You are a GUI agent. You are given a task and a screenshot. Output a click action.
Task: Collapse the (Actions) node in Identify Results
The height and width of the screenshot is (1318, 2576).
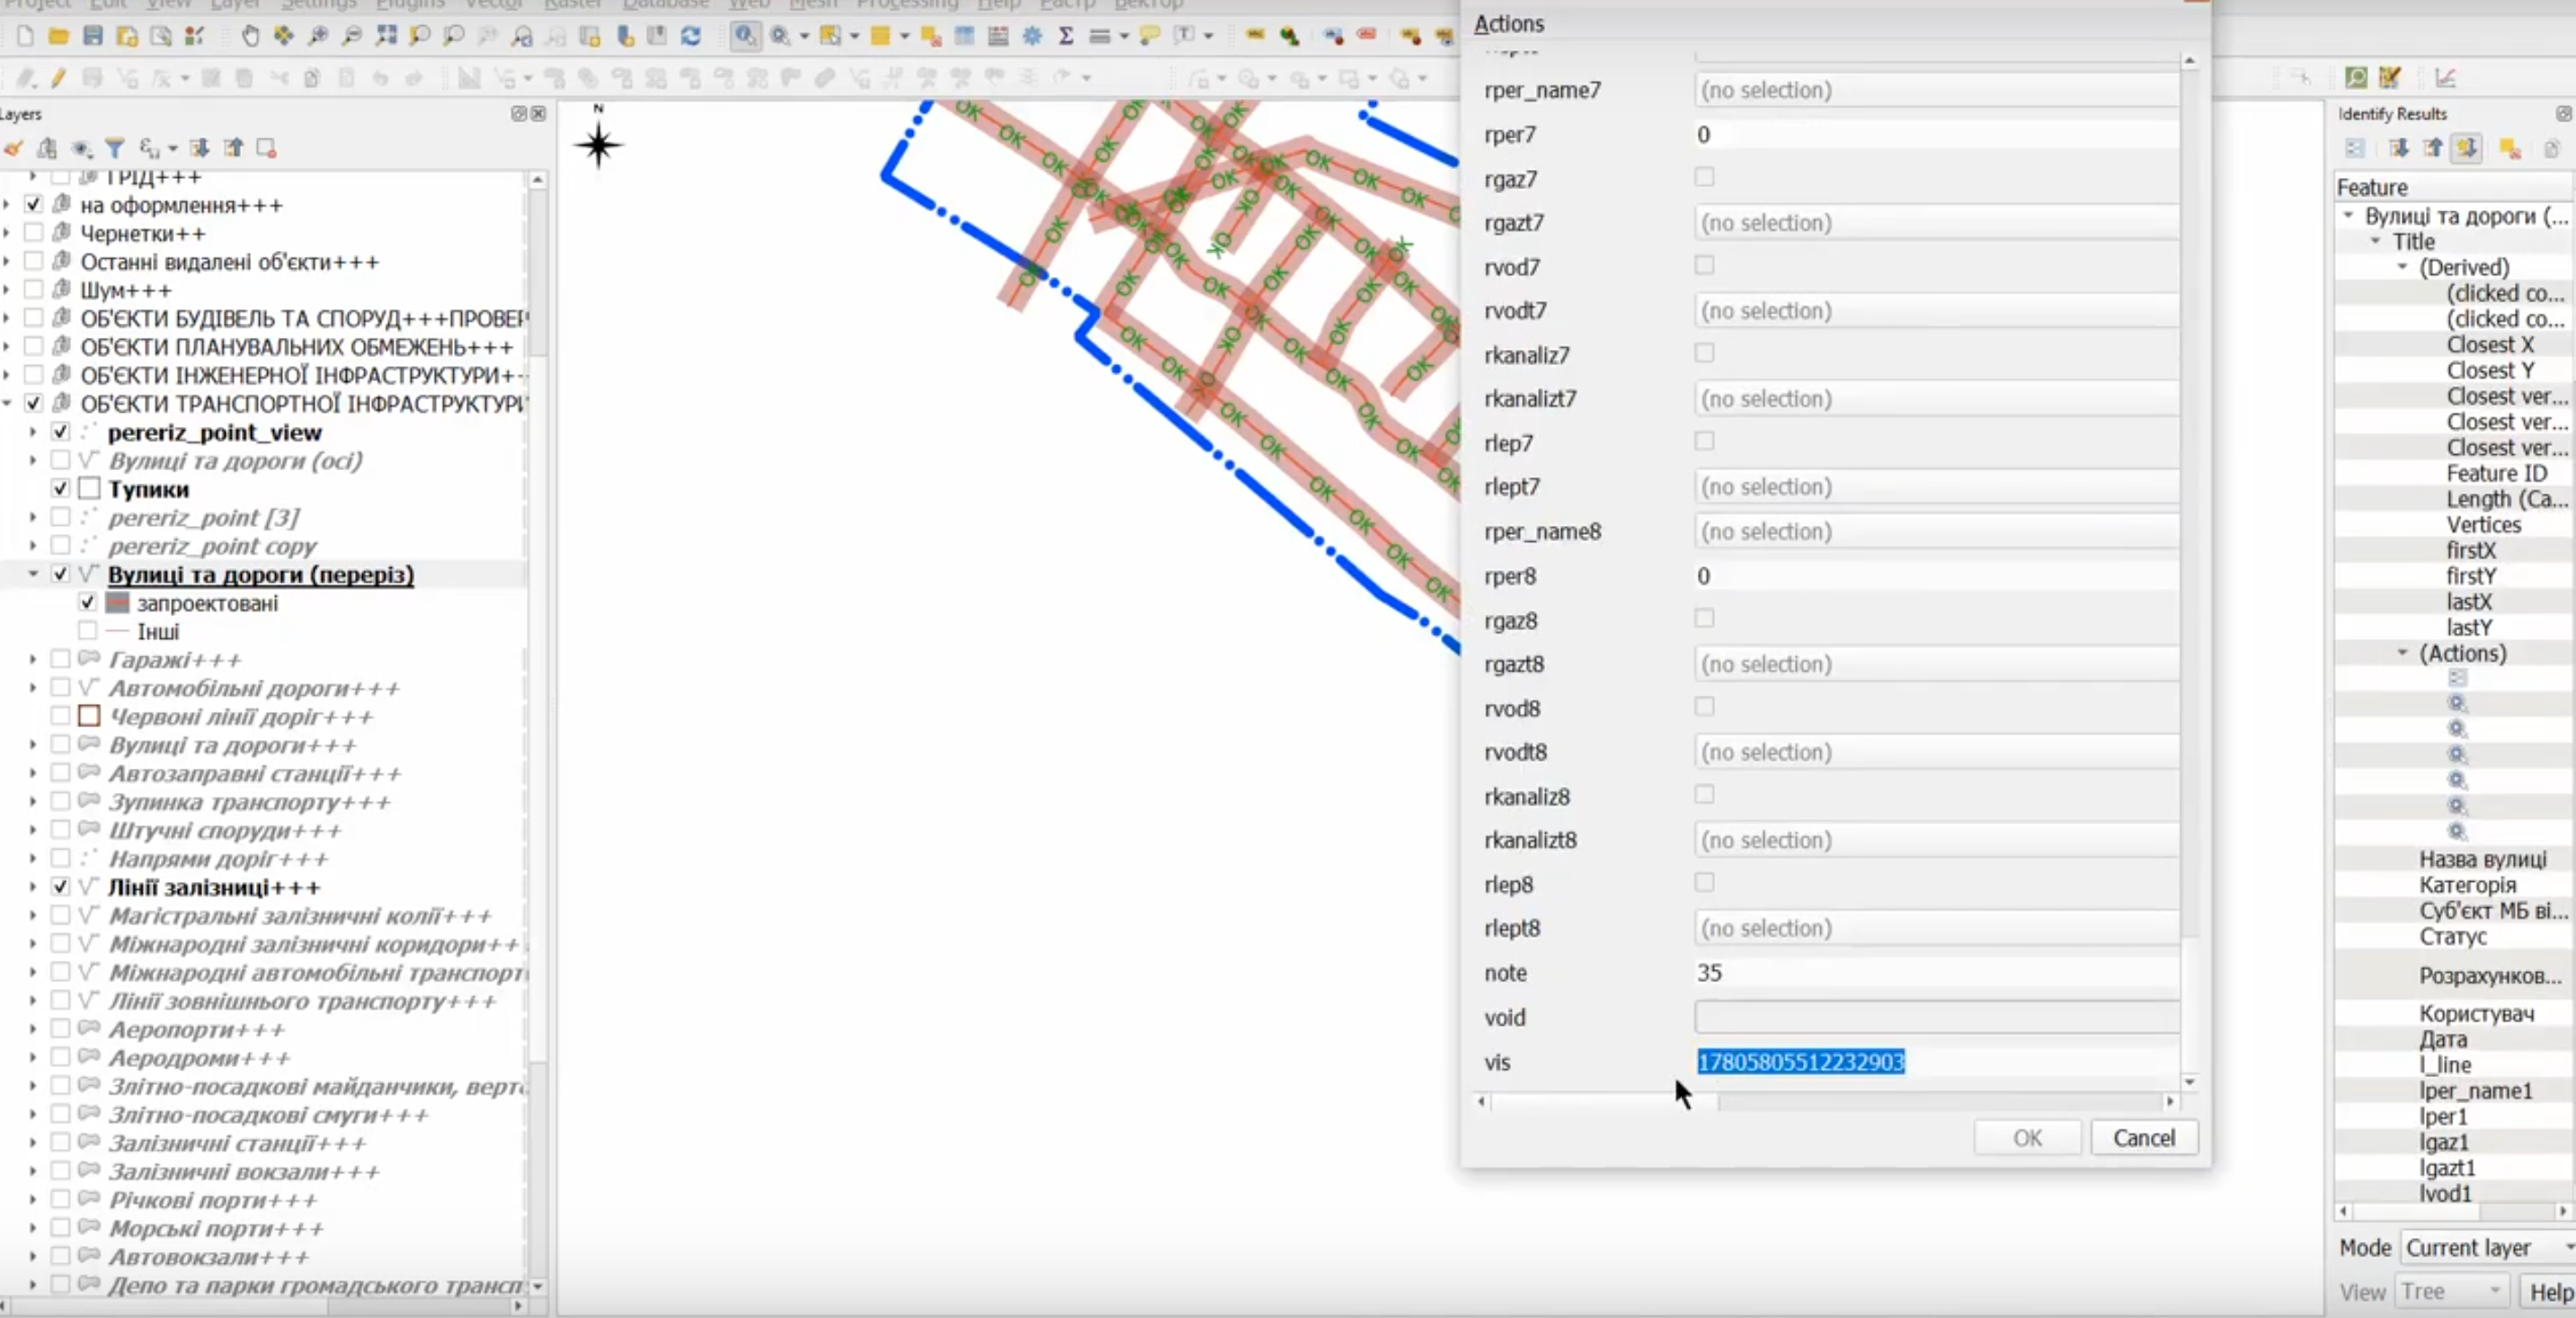click(x=2402, y=653)
